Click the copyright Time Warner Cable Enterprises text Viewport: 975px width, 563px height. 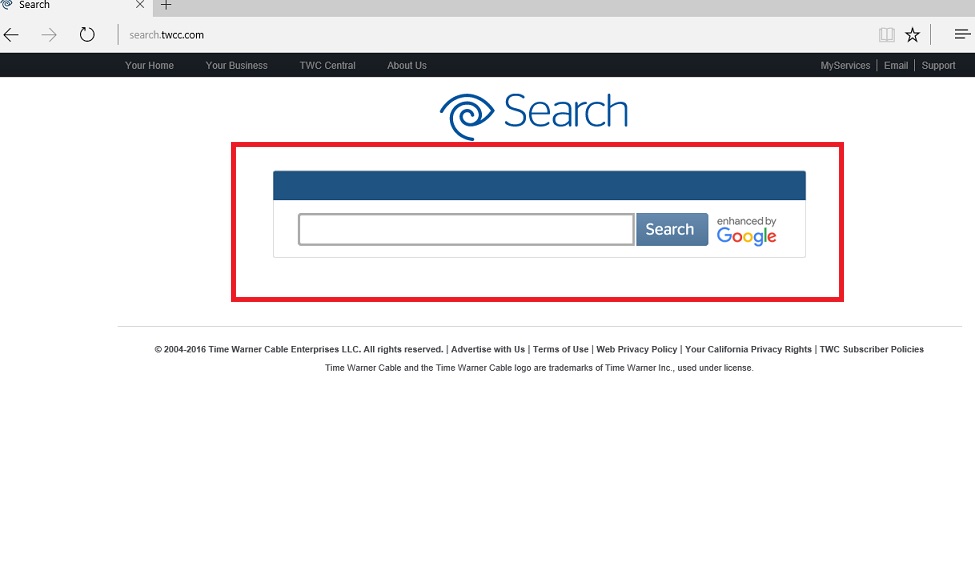point(298,350)
